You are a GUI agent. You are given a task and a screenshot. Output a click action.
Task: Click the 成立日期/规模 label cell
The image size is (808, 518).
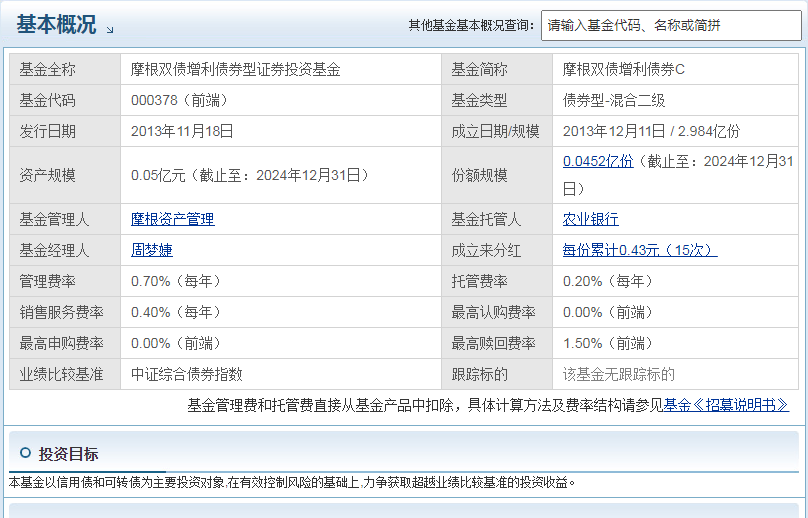tap(497, 131)
